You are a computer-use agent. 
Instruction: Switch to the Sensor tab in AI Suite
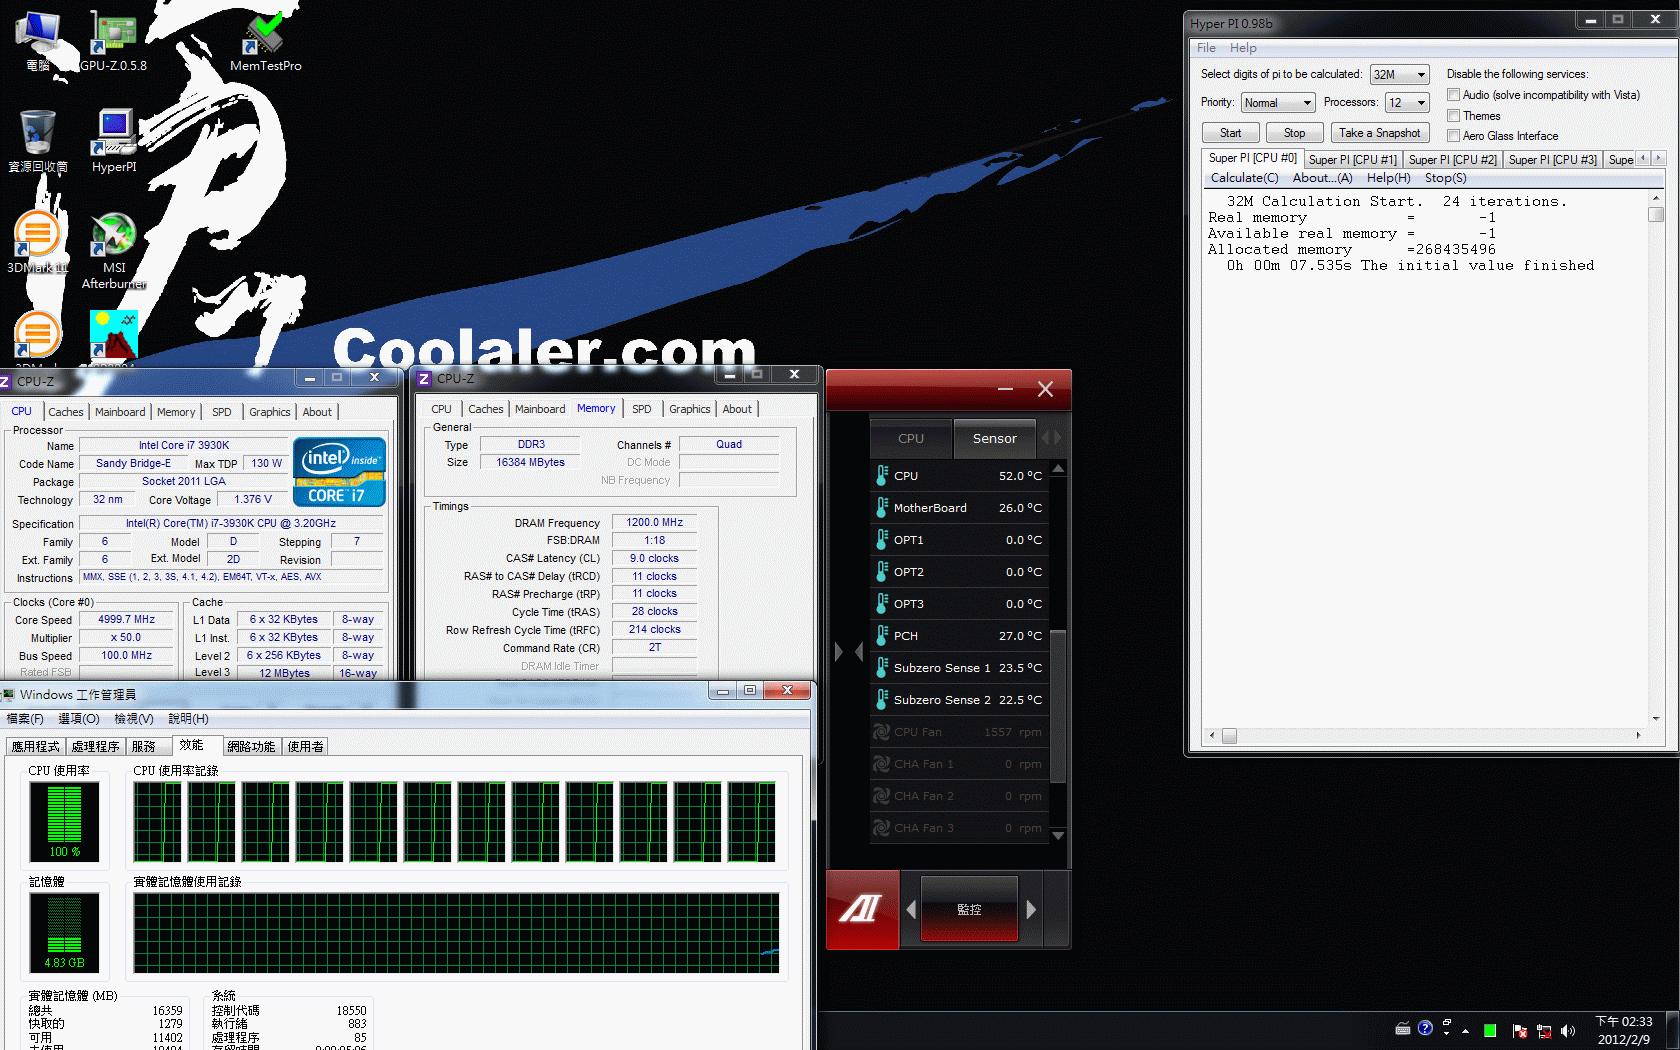994,438
